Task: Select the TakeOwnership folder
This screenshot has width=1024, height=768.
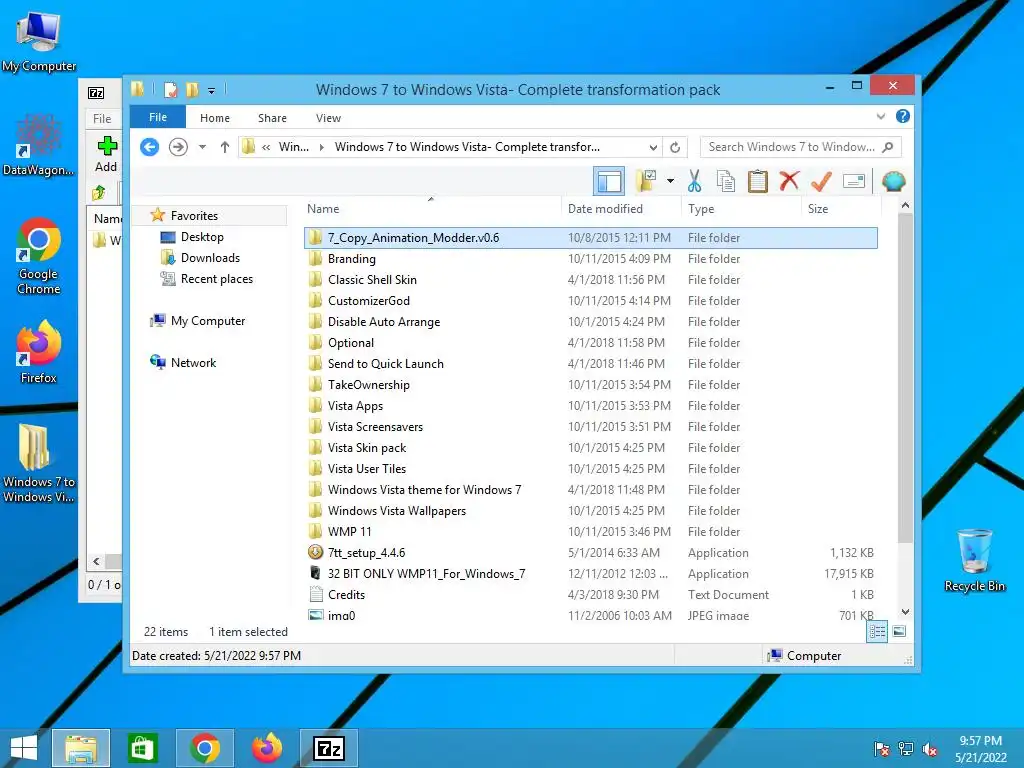Action: pos(591,385)
